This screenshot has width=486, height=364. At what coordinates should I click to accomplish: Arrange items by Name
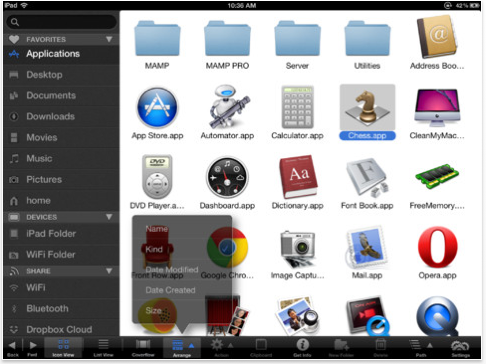click(x=182, y=229)
